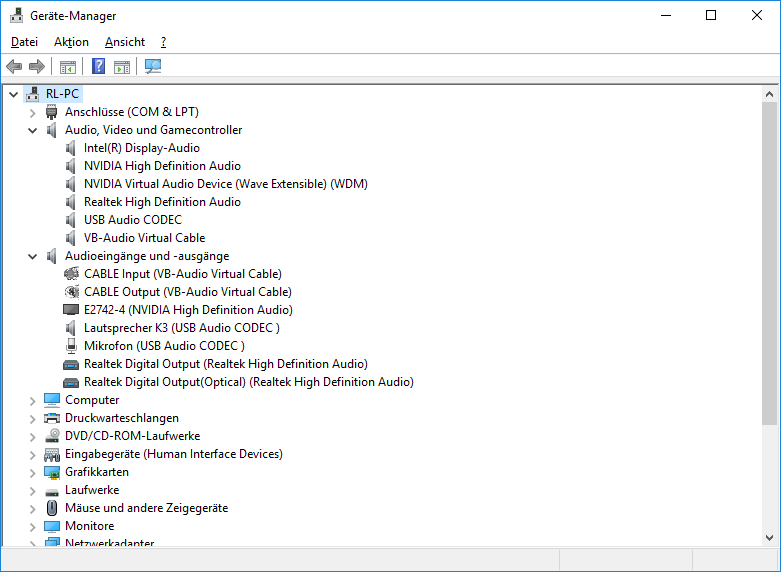The image size is (781, 572).
Task: Click the show/hide action pane icon
Action: pyautogui.click(x=122, y=67)
